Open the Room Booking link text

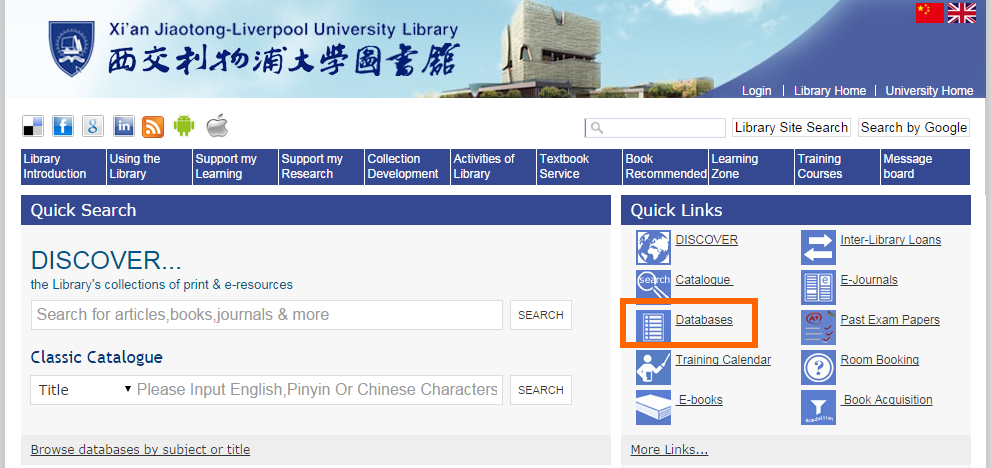(880, 360)
